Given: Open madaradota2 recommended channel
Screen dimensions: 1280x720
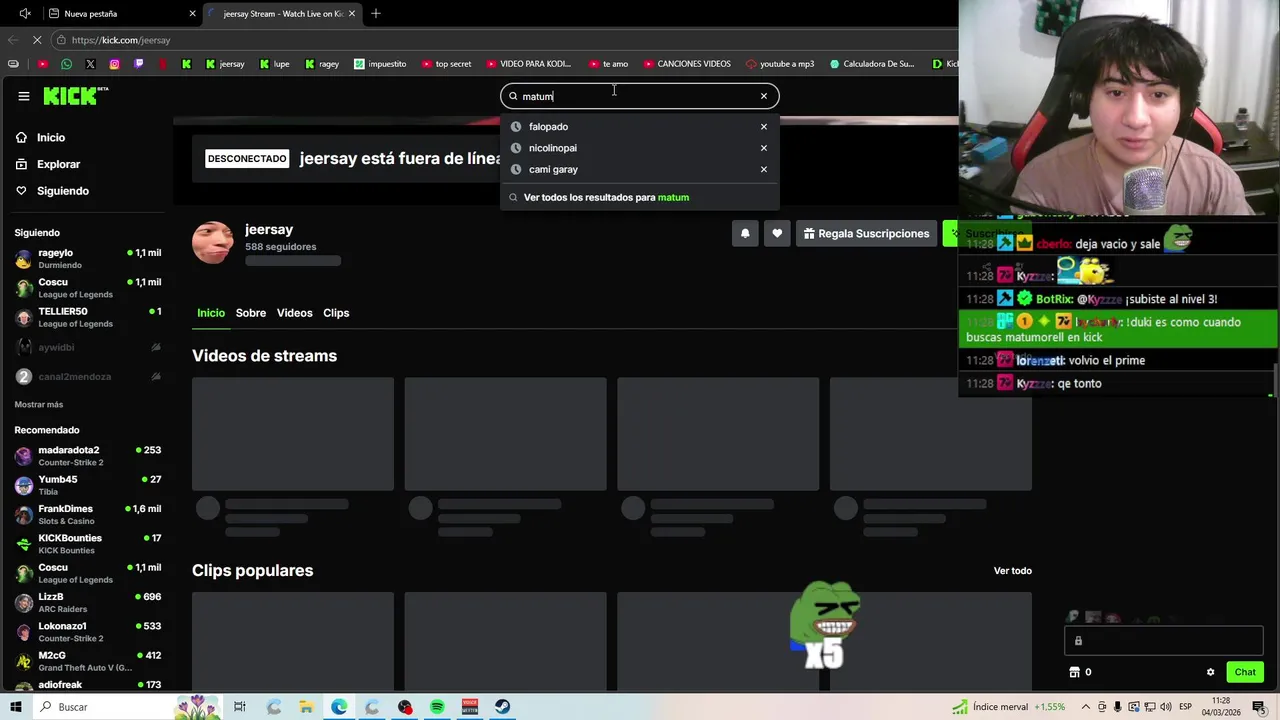Looking at the screenshot, I should pyautogui.click(x=88, y=456).
